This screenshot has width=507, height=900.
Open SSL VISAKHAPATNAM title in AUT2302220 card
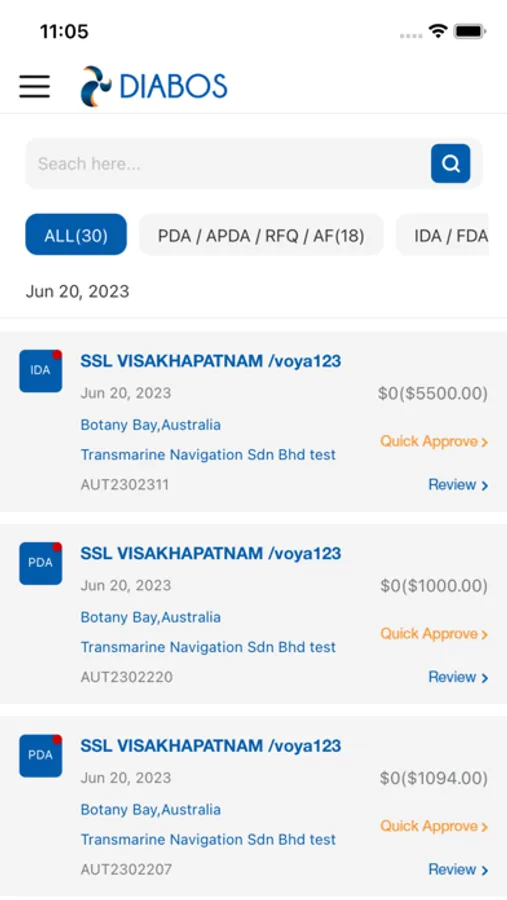pos(211,553)
